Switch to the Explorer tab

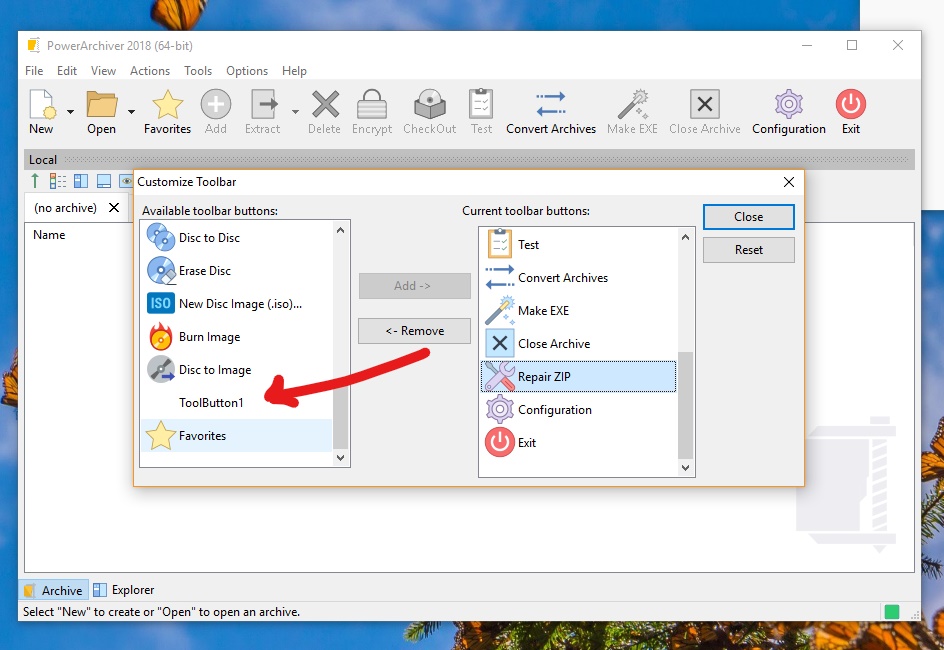124,590
